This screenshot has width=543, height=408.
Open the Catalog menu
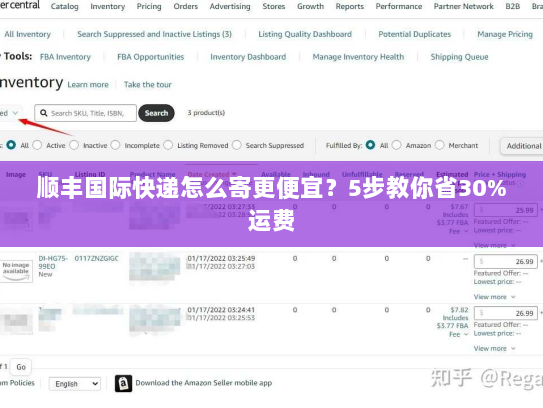(64, 6)
